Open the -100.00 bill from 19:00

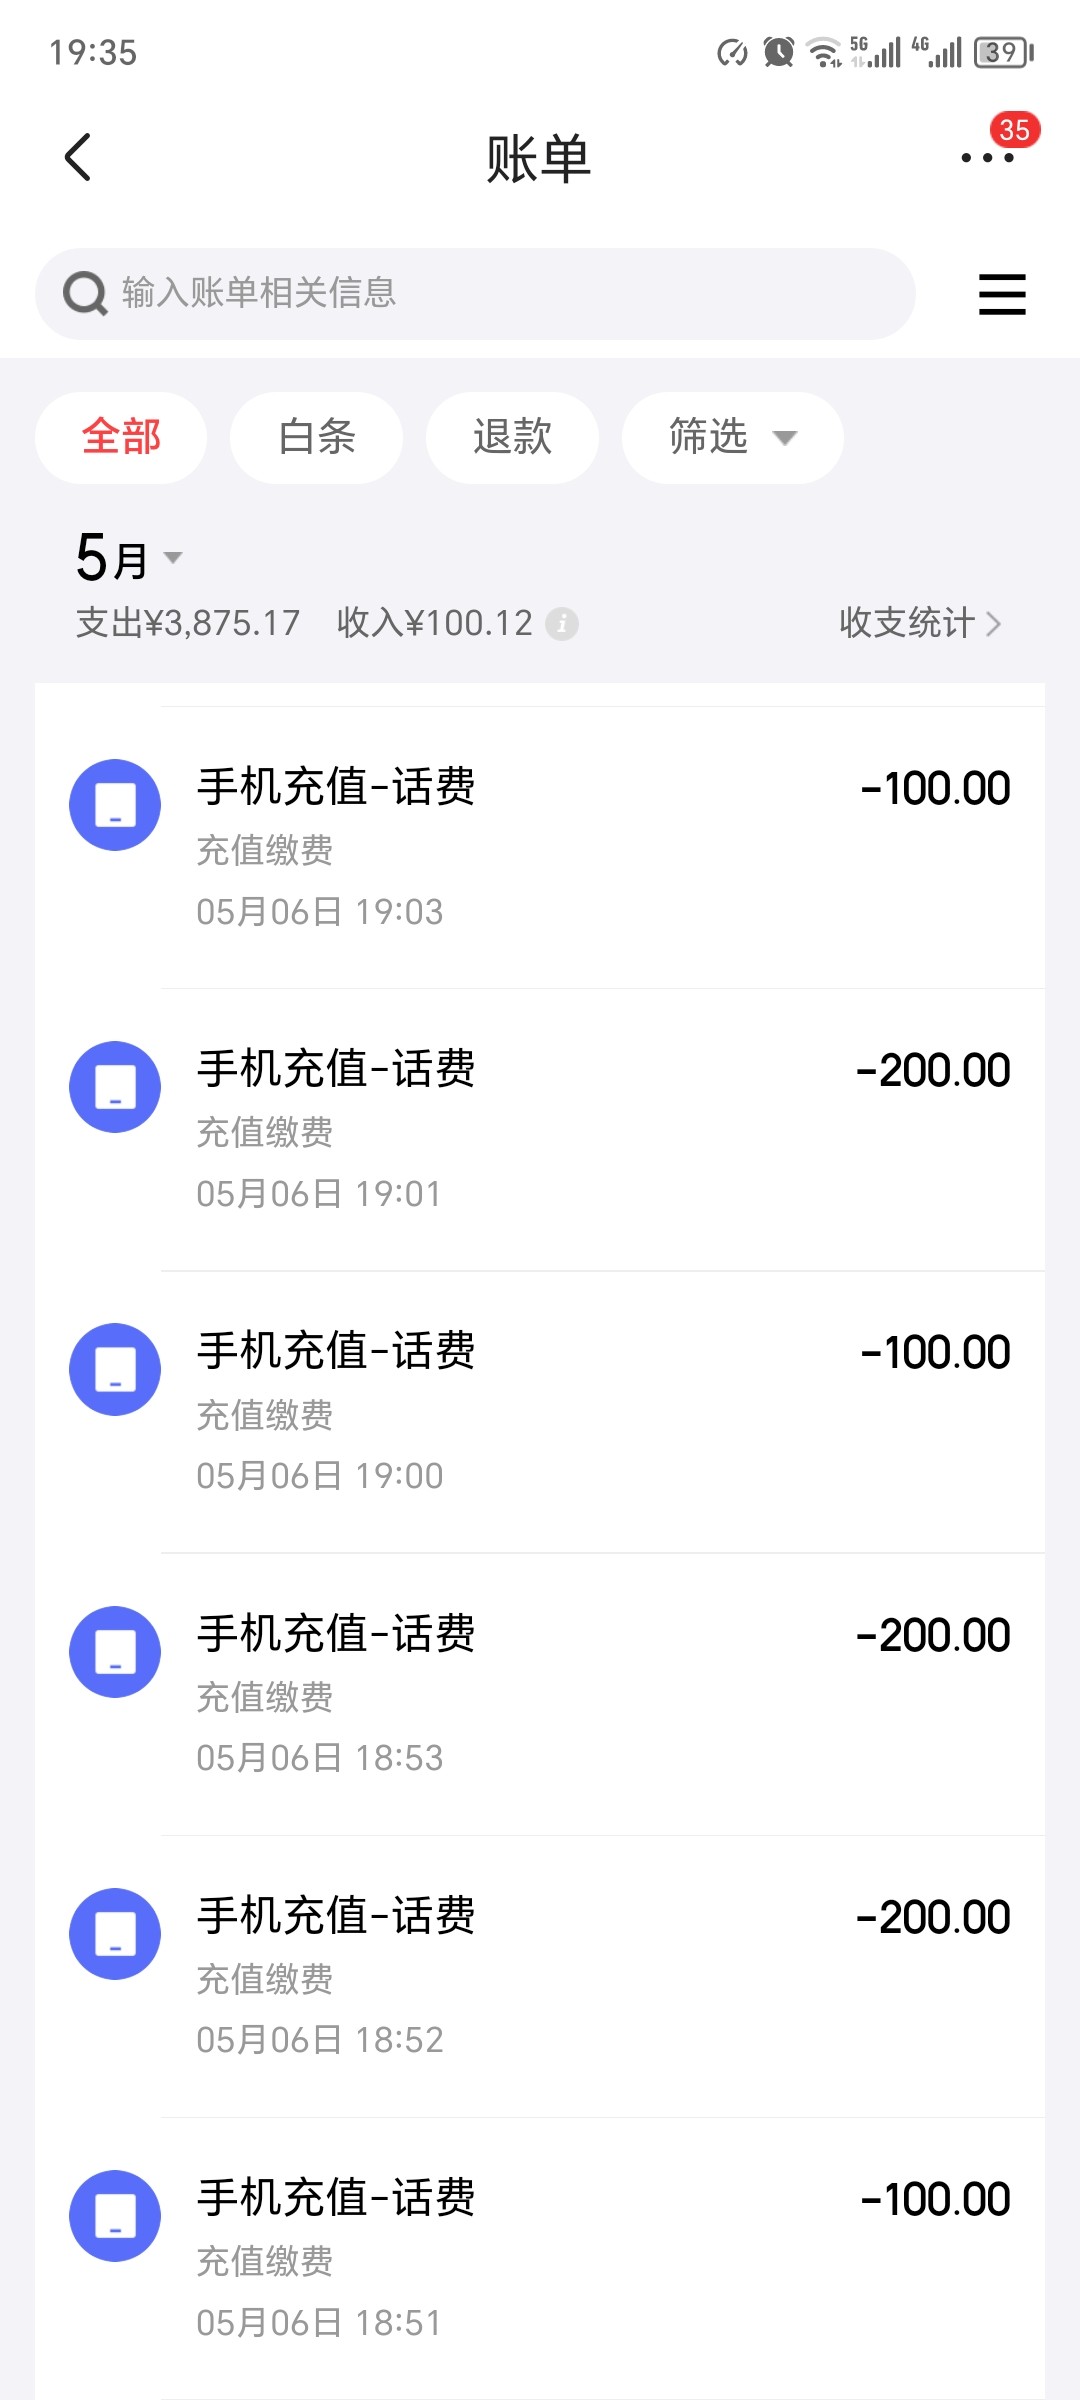pos(600,1412)
